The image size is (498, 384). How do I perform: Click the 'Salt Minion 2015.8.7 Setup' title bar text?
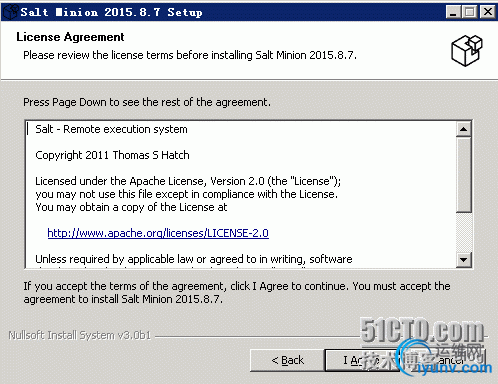pyautogui.click(x=111, y=12)
